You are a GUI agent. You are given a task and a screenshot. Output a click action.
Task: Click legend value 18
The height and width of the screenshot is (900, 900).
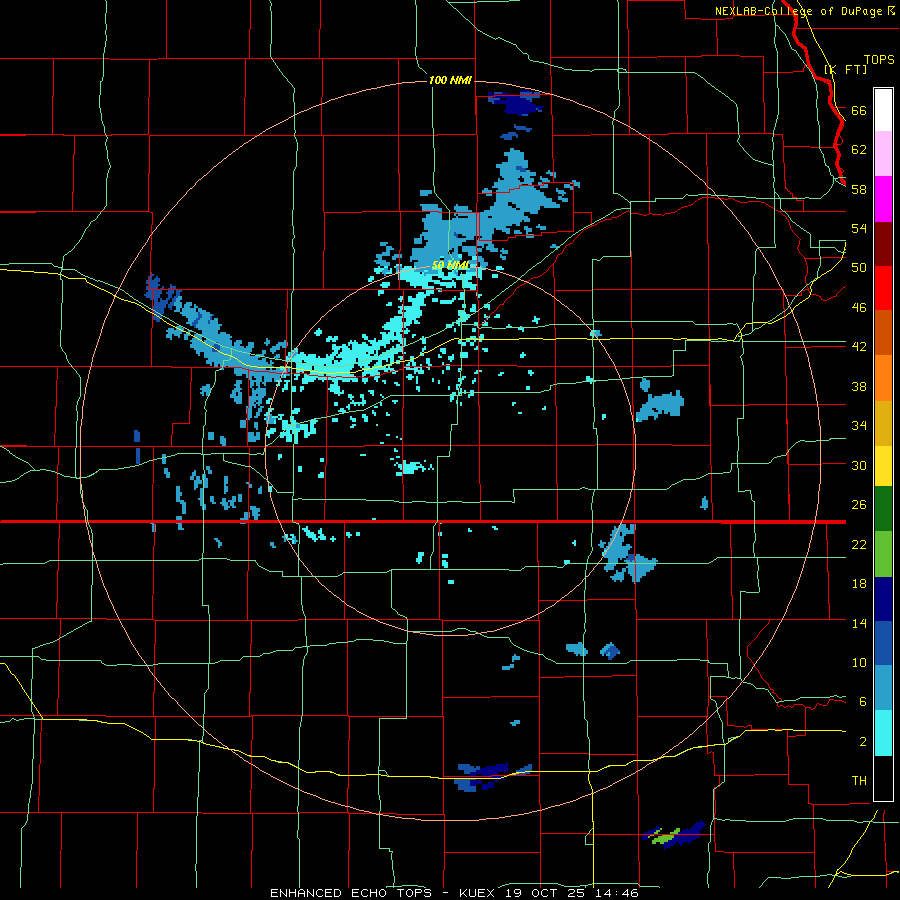pos(859,584)
